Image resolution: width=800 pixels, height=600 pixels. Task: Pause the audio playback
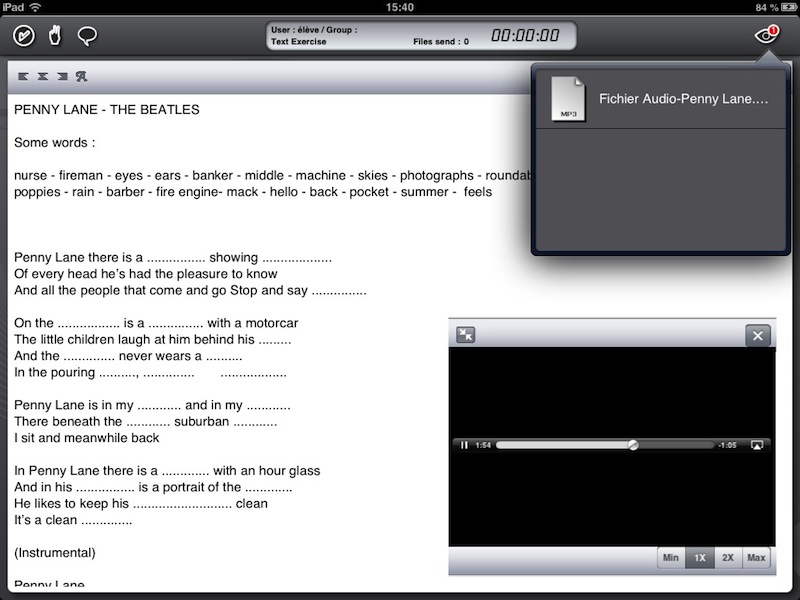coord(465,445)
